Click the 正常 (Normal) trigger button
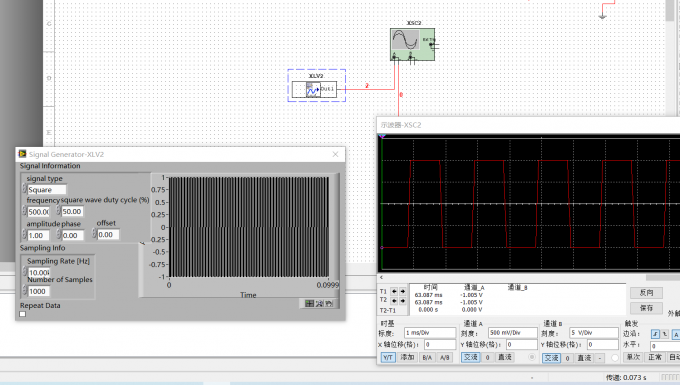Viewport: 680px width, 385px height. pos(654,357)
